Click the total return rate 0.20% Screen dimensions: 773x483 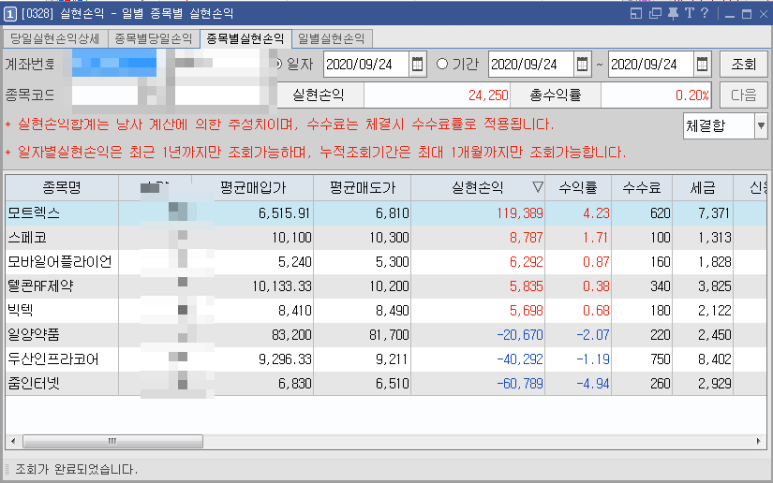(692, 95)
